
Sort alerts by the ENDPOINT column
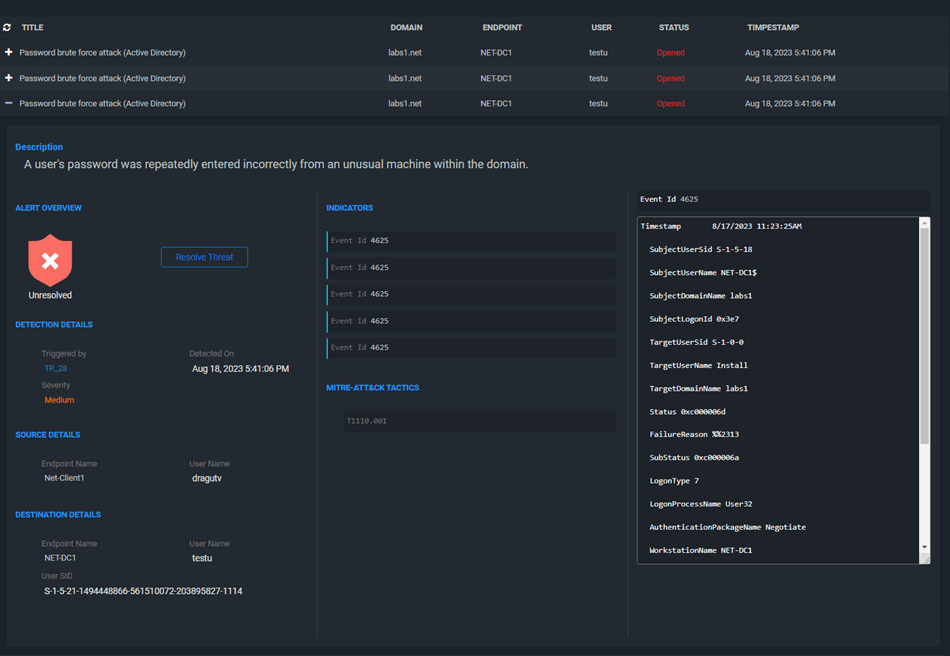point(501,27)
